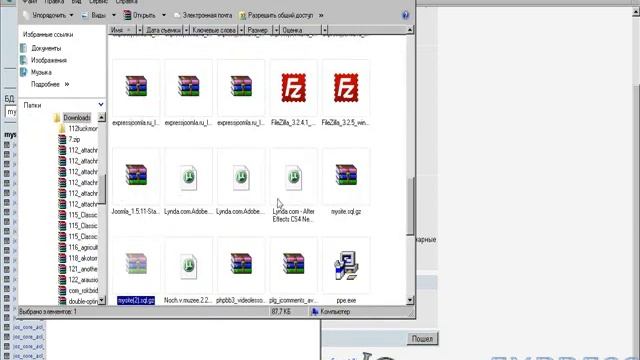Sort by Дата съемки column header

pos(163,30)
